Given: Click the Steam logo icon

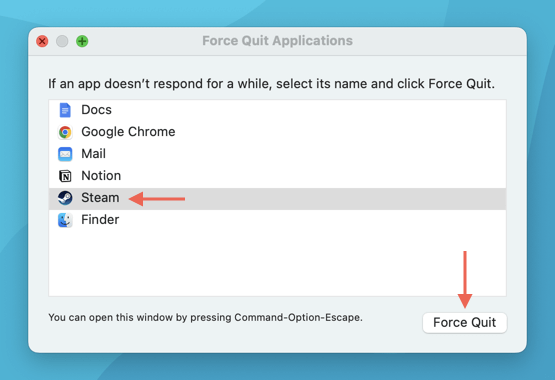Looking at the screenshot, I should (x=65, y=198).
